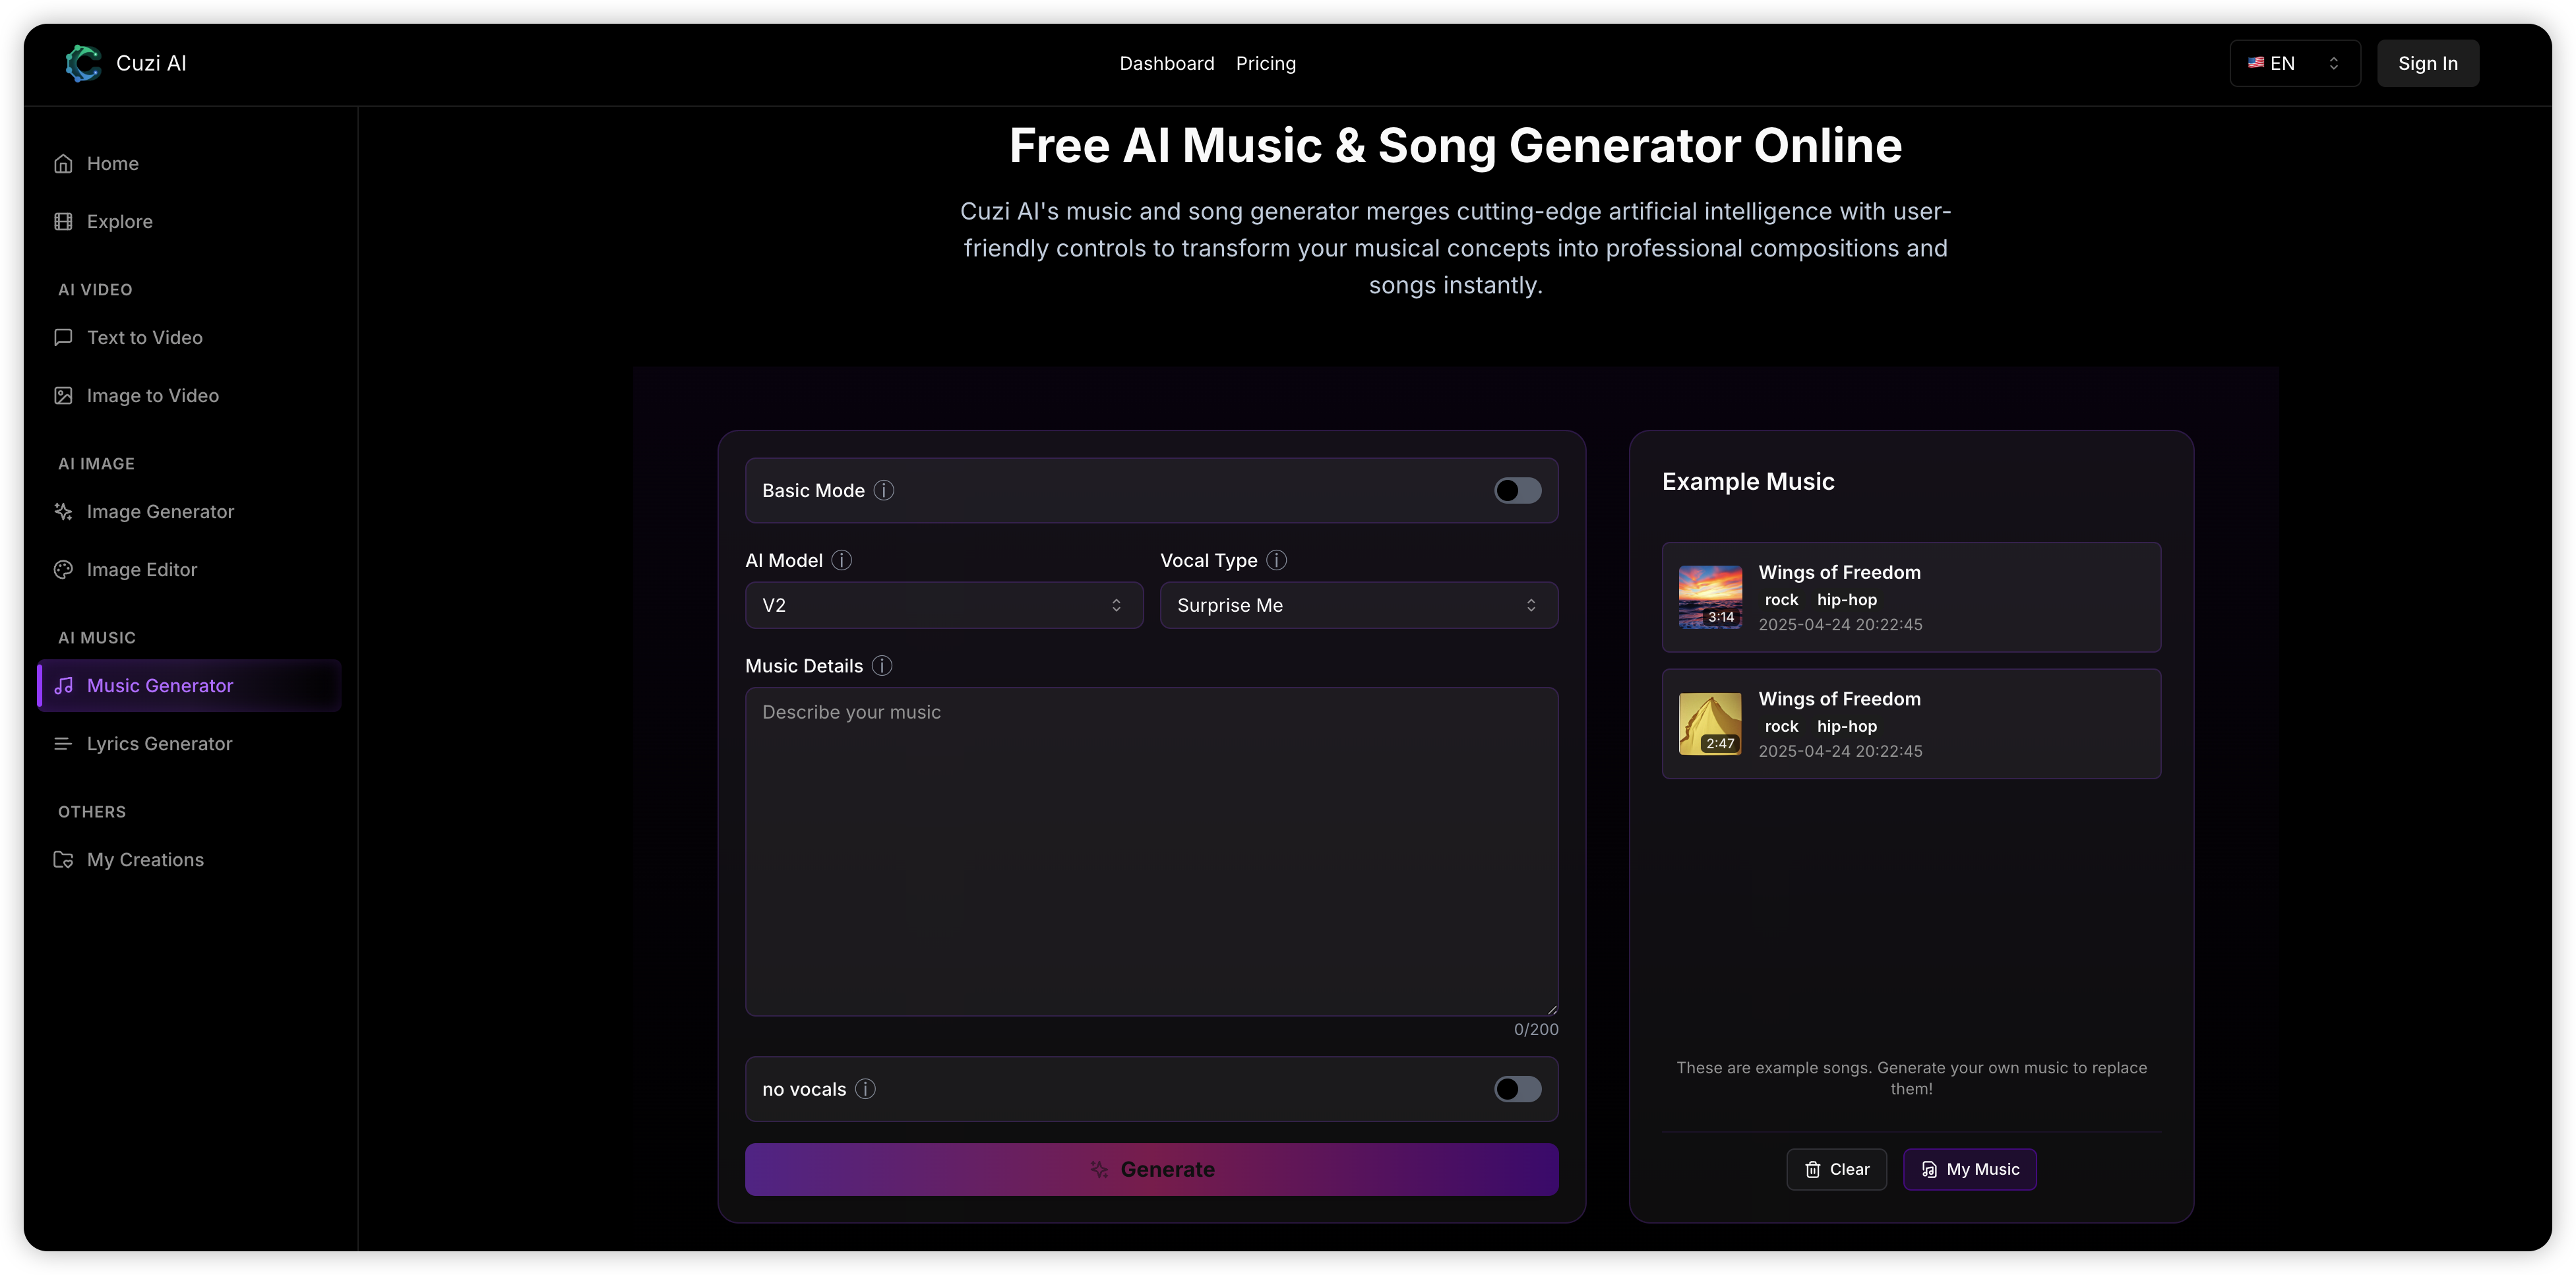
Task: Click the AI MUSIC section label
Action: 97,638
